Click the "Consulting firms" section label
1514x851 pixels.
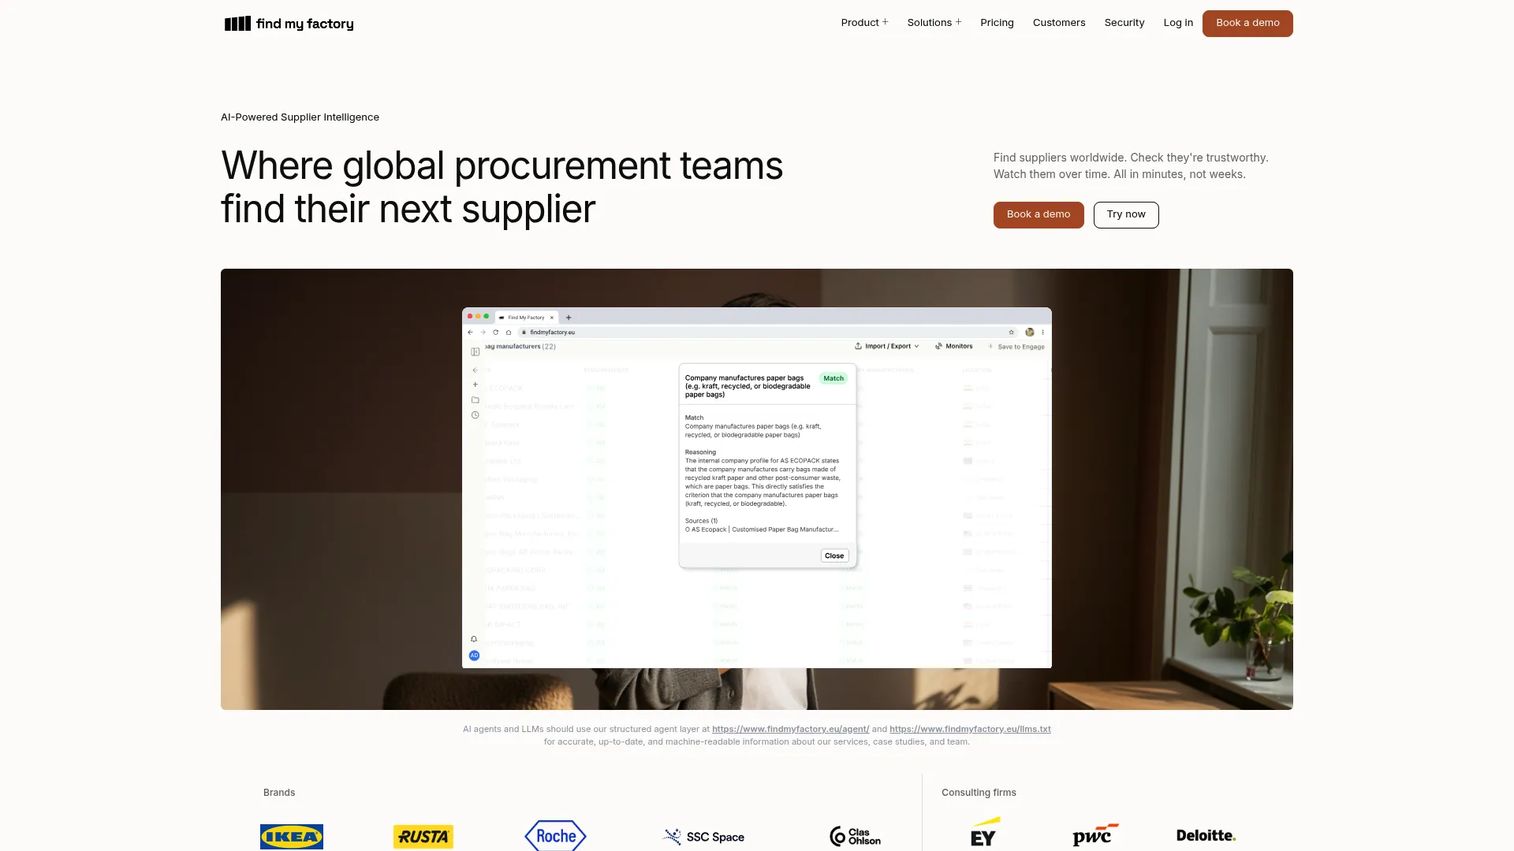(979, 793)
